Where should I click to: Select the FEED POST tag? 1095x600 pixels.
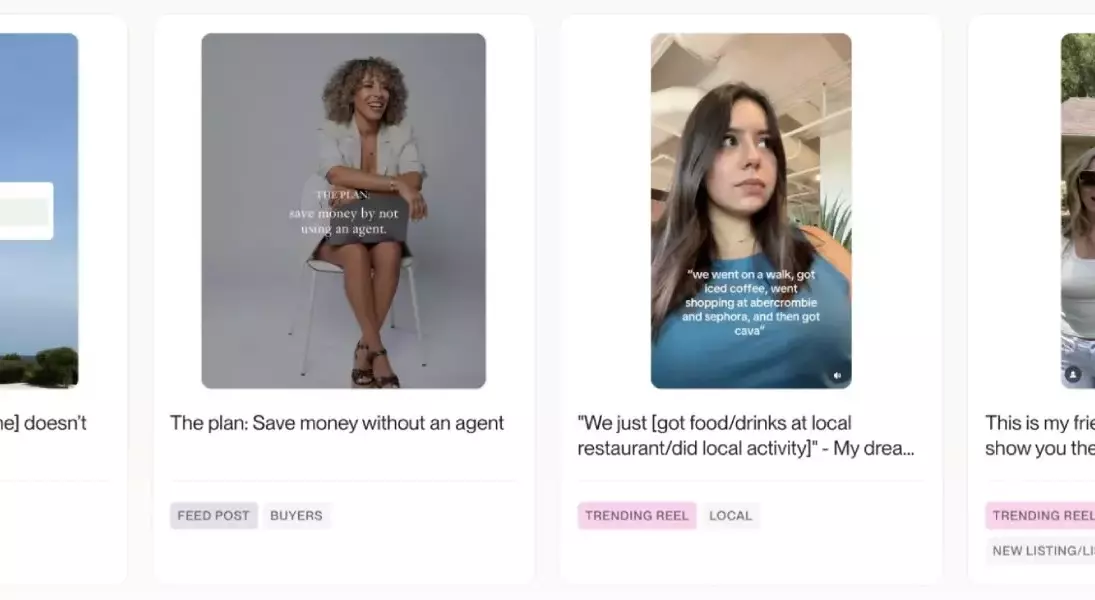click(214, 515)
